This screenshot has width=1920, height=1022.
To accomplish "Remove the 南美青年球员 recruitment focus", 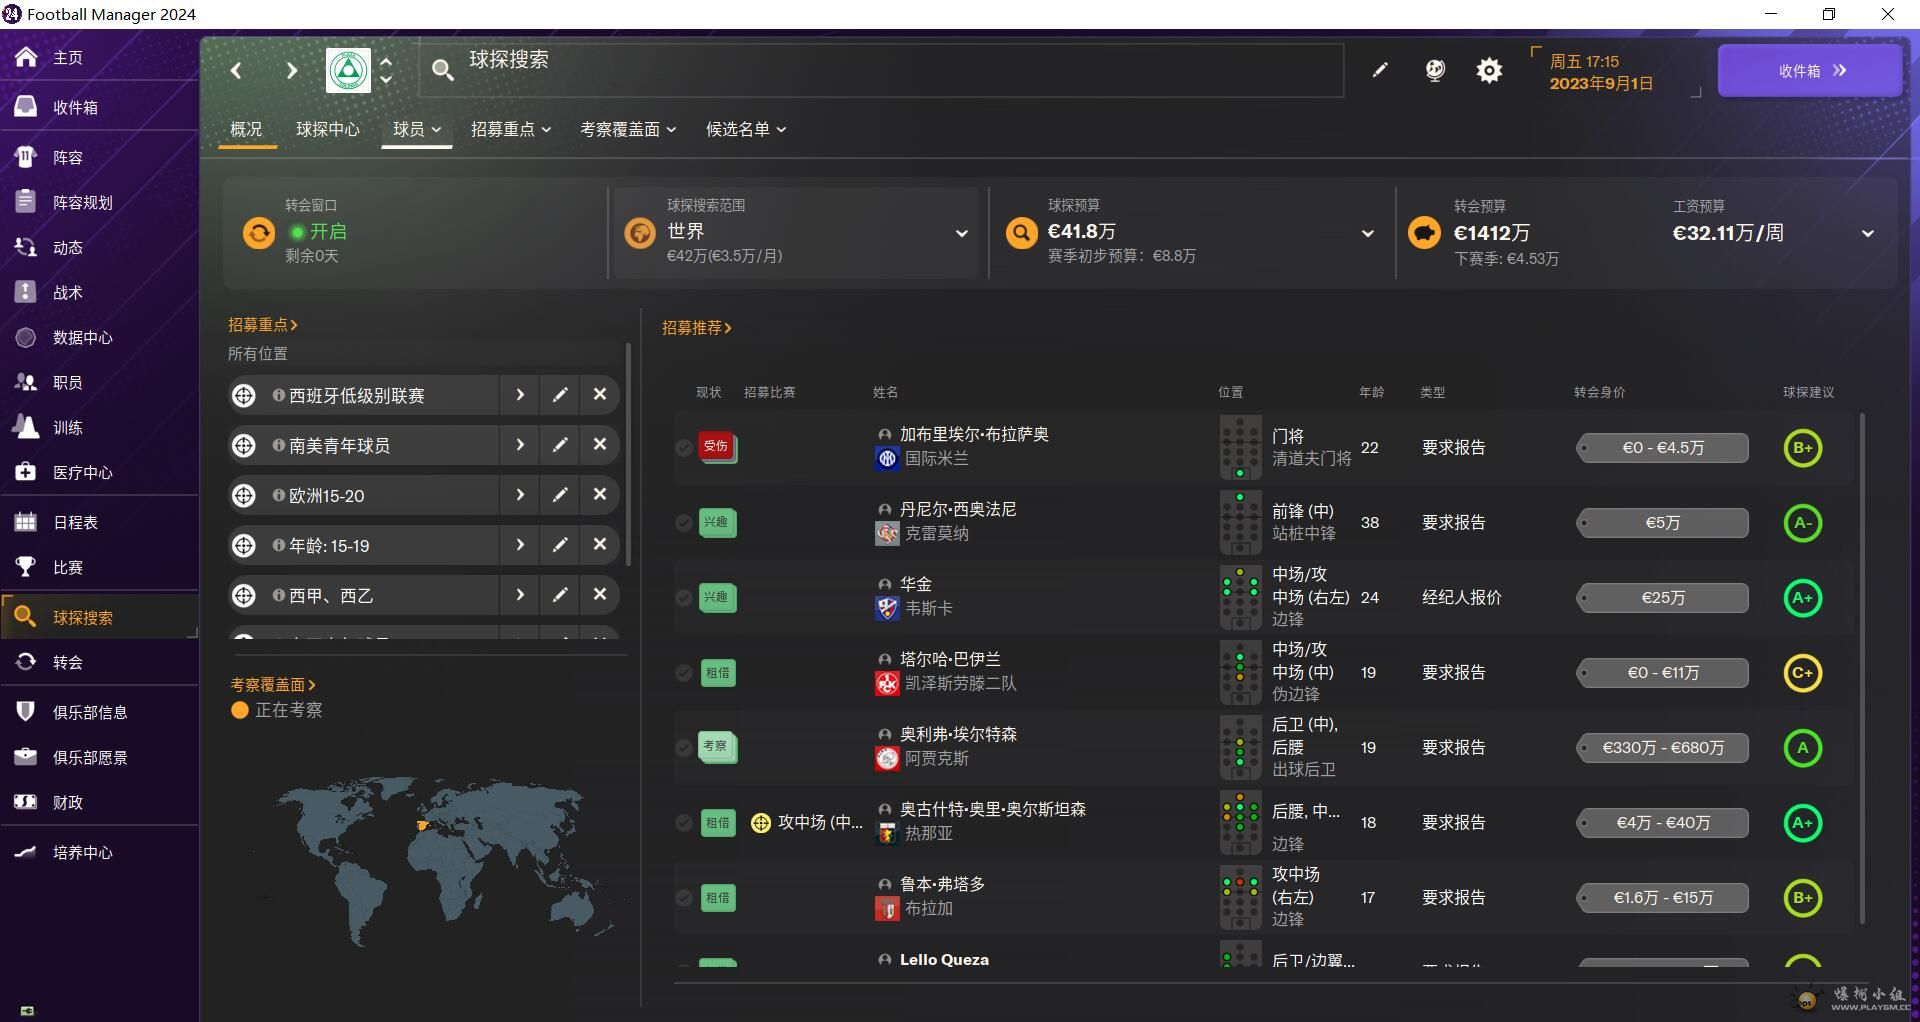I will click(x=600, y=445).
